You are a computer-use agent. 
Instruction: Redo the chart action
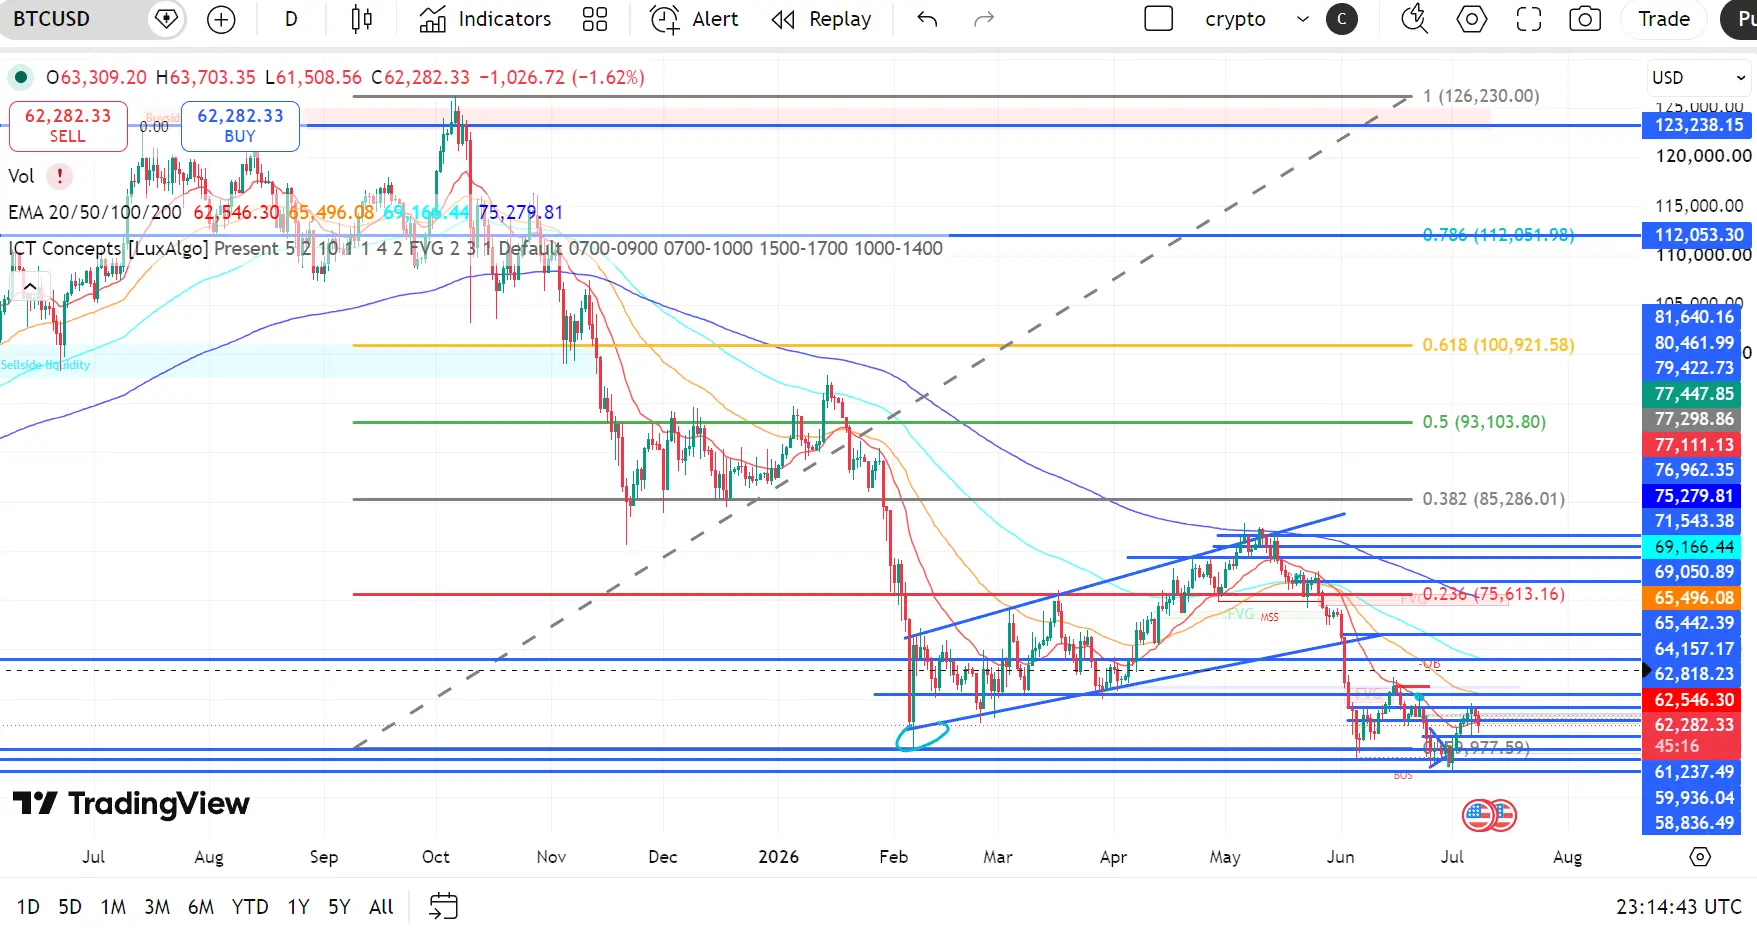[984, 19]
